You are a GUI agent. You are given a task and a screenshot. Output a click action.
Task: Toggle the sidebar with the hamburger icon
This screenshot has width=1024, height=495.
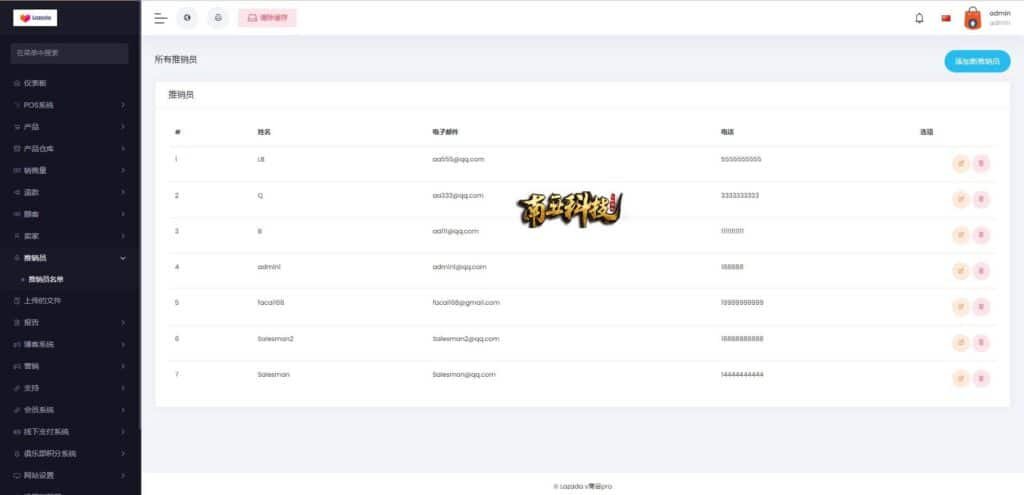click(160, 18)
